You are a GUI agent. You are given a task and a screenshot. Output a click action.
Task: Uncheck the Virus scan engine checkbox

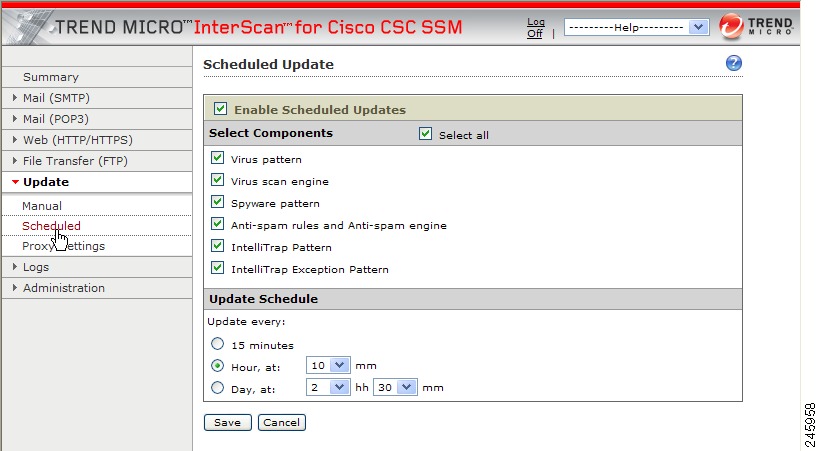pyautogui.click(x=218, y=179)
